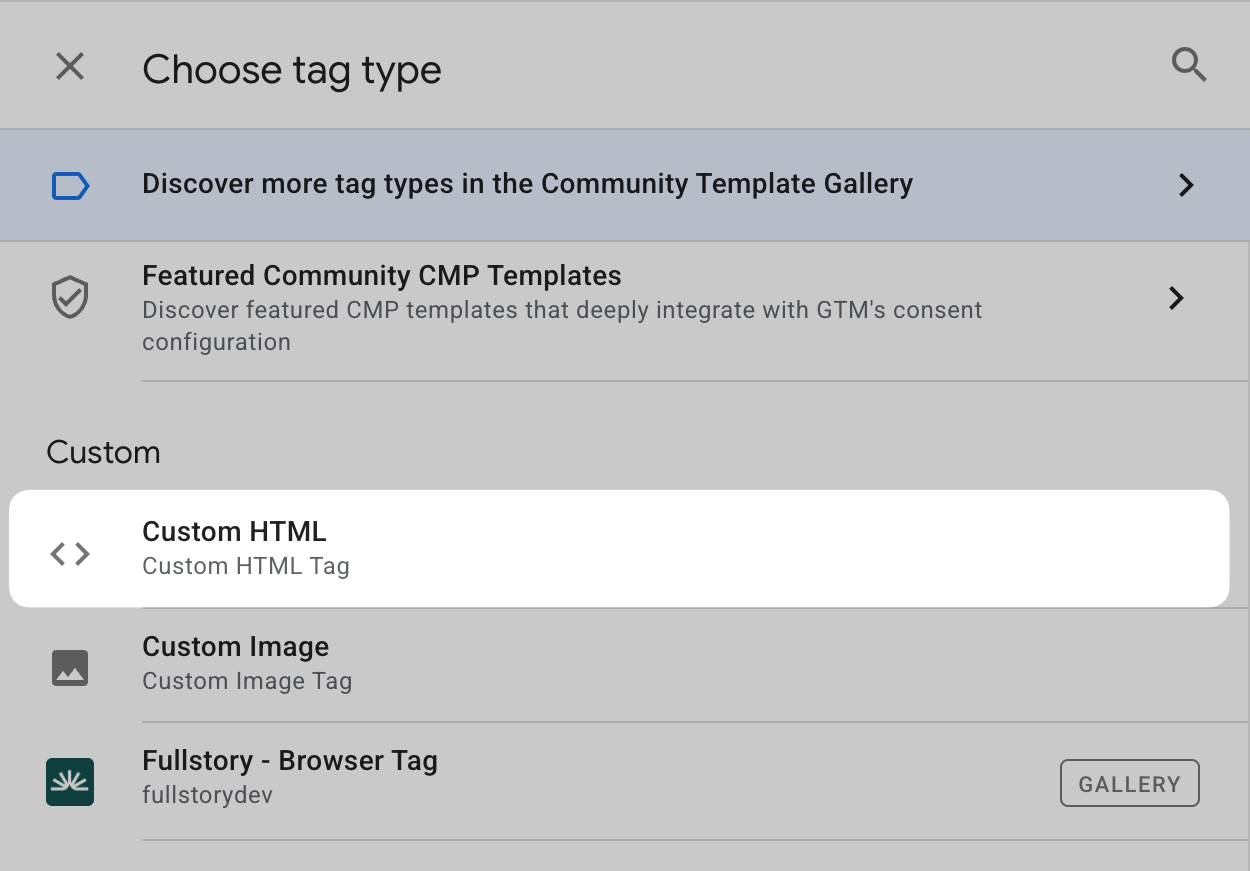Select the Custom HTML tag type
Image resolution: width=1250 pixels, height=871 pixels.
[619, 548]
